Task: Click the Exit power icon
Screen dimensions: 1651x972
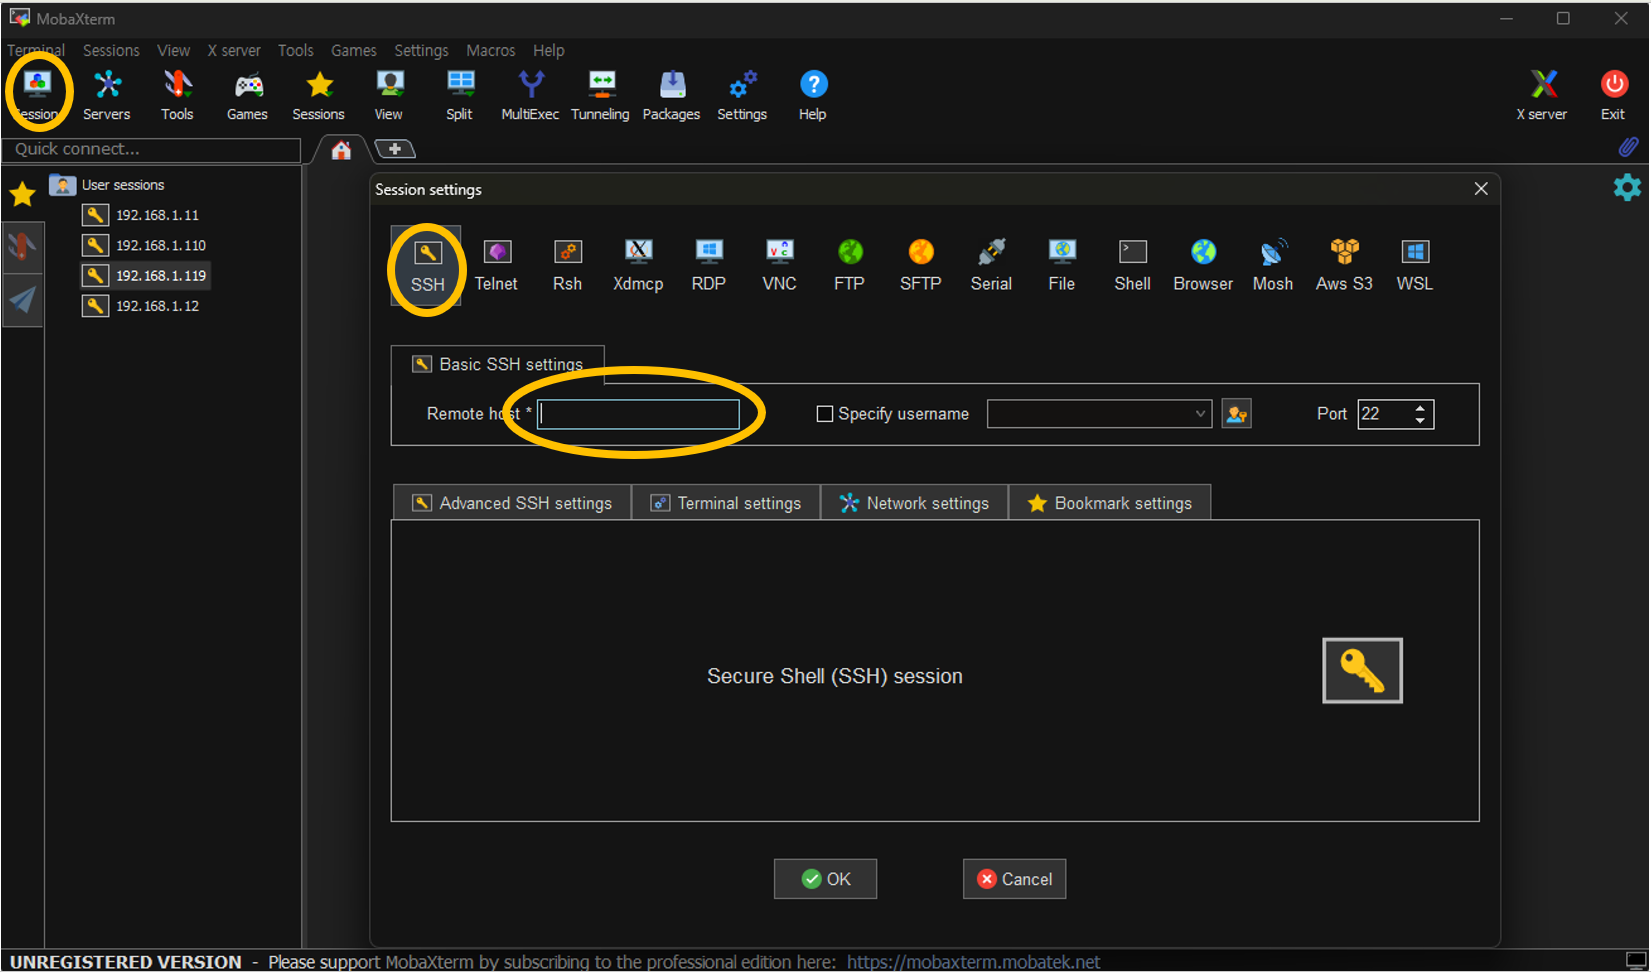Action: click(x=1613, y=96)
